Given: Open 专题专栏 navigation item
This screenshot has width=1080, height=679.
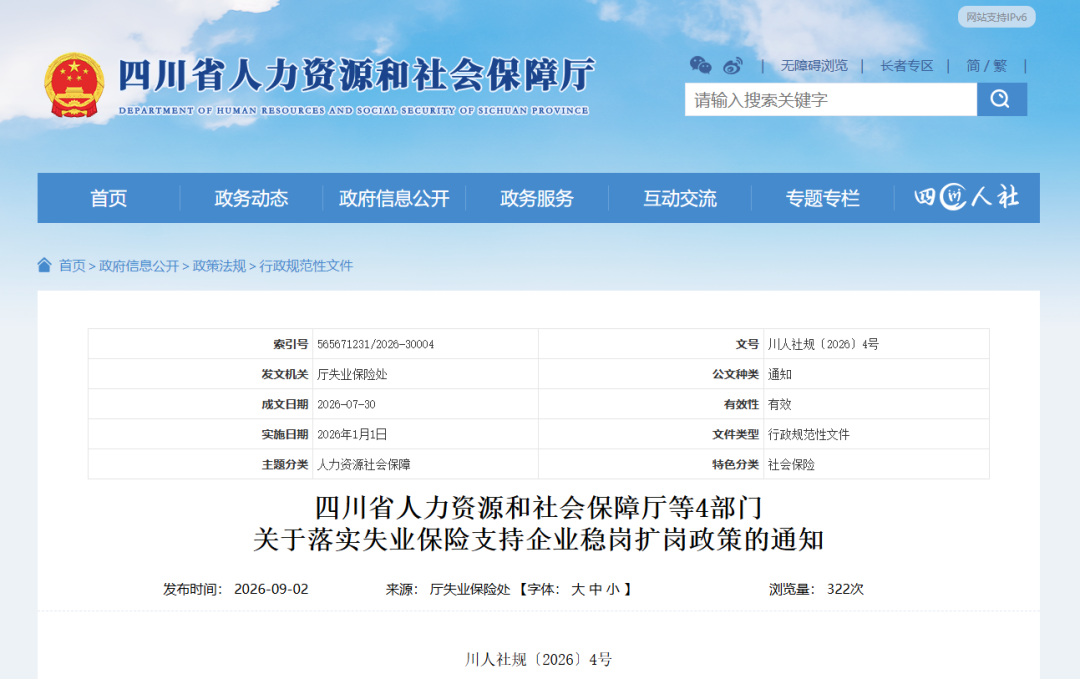Looking at the screenshot, I should pos(822,198).
